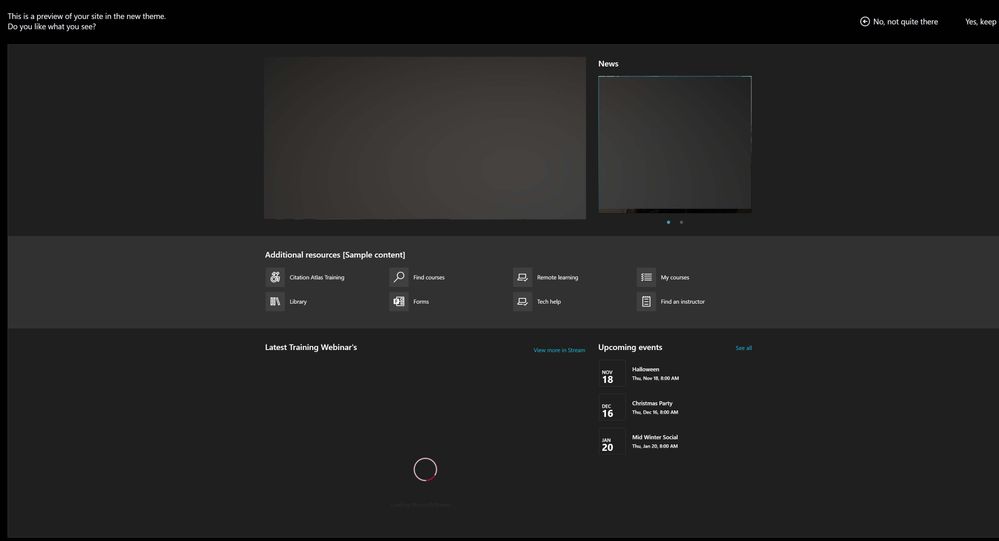Click the Citation Atlas Training icon
The image size is (999, 541).
tap(275, 277)
